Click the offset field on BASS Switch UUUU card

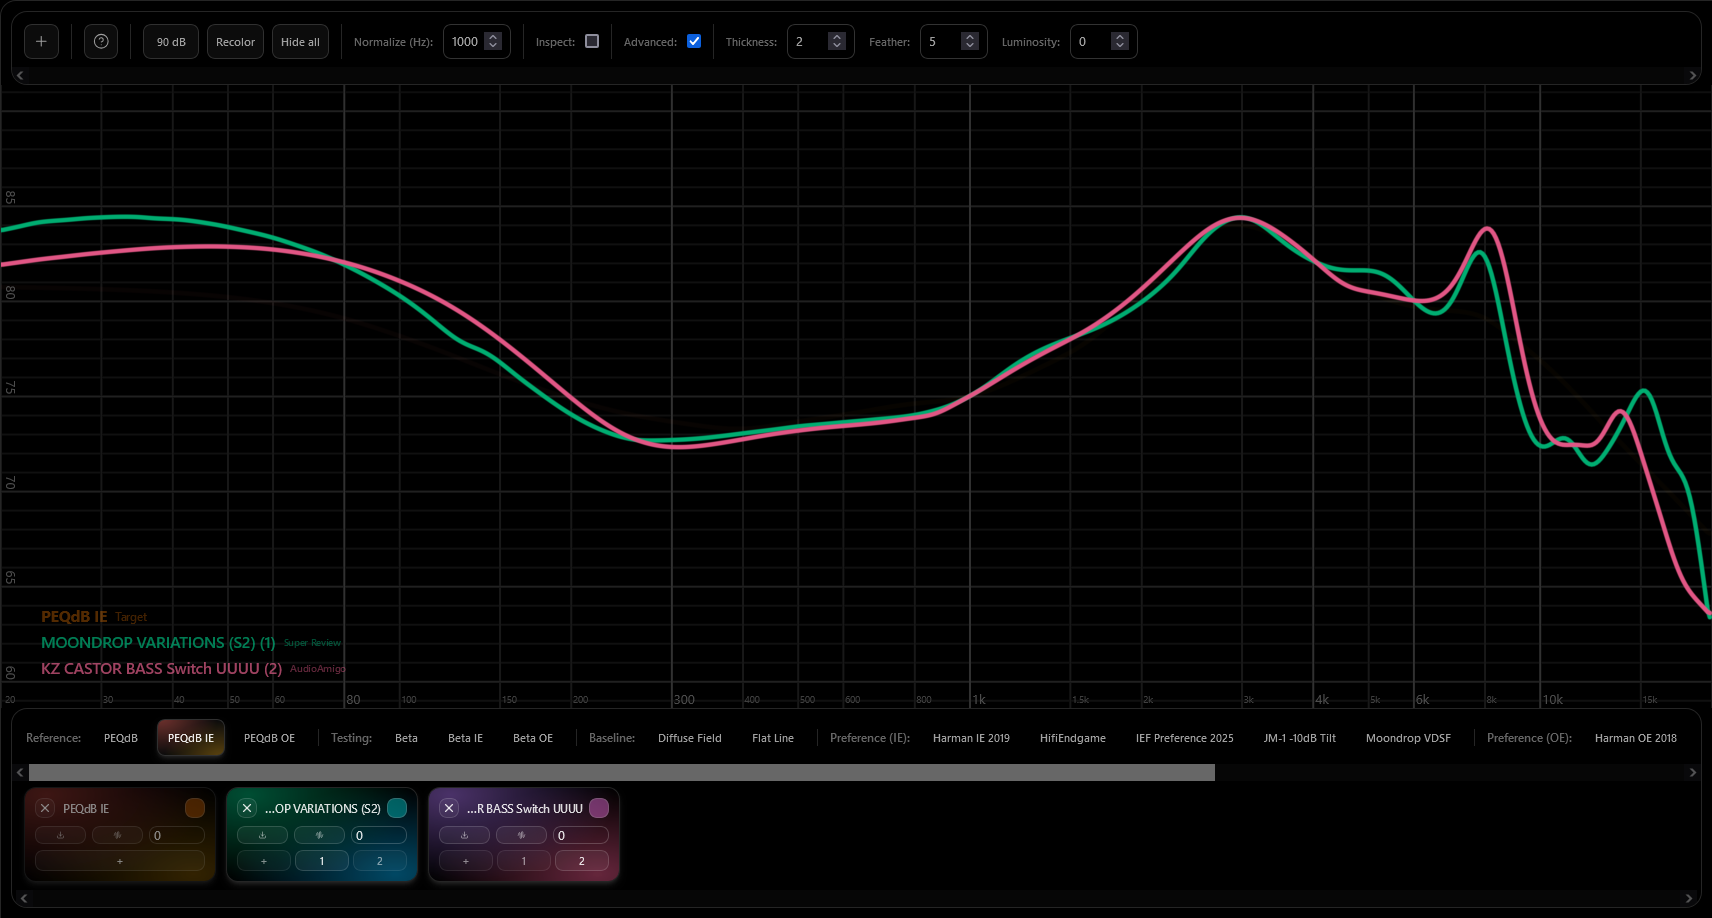[581, 835]
